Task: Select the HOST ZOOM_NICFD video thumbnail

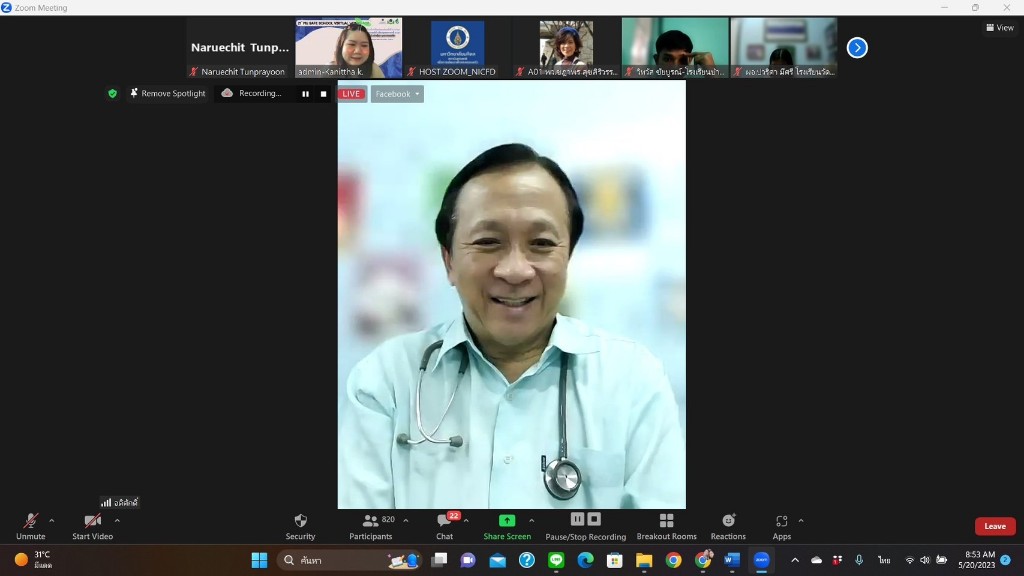Action: click(x=457, y=47)
